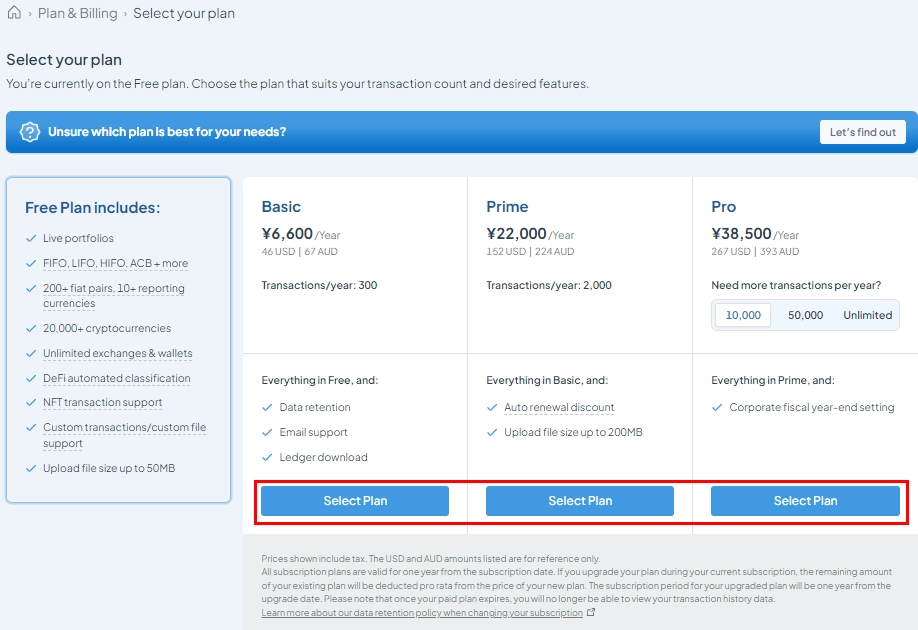Click the checkmark next to Auto renewal discount
Screen dimensions: 918x630
click(492, 407)
